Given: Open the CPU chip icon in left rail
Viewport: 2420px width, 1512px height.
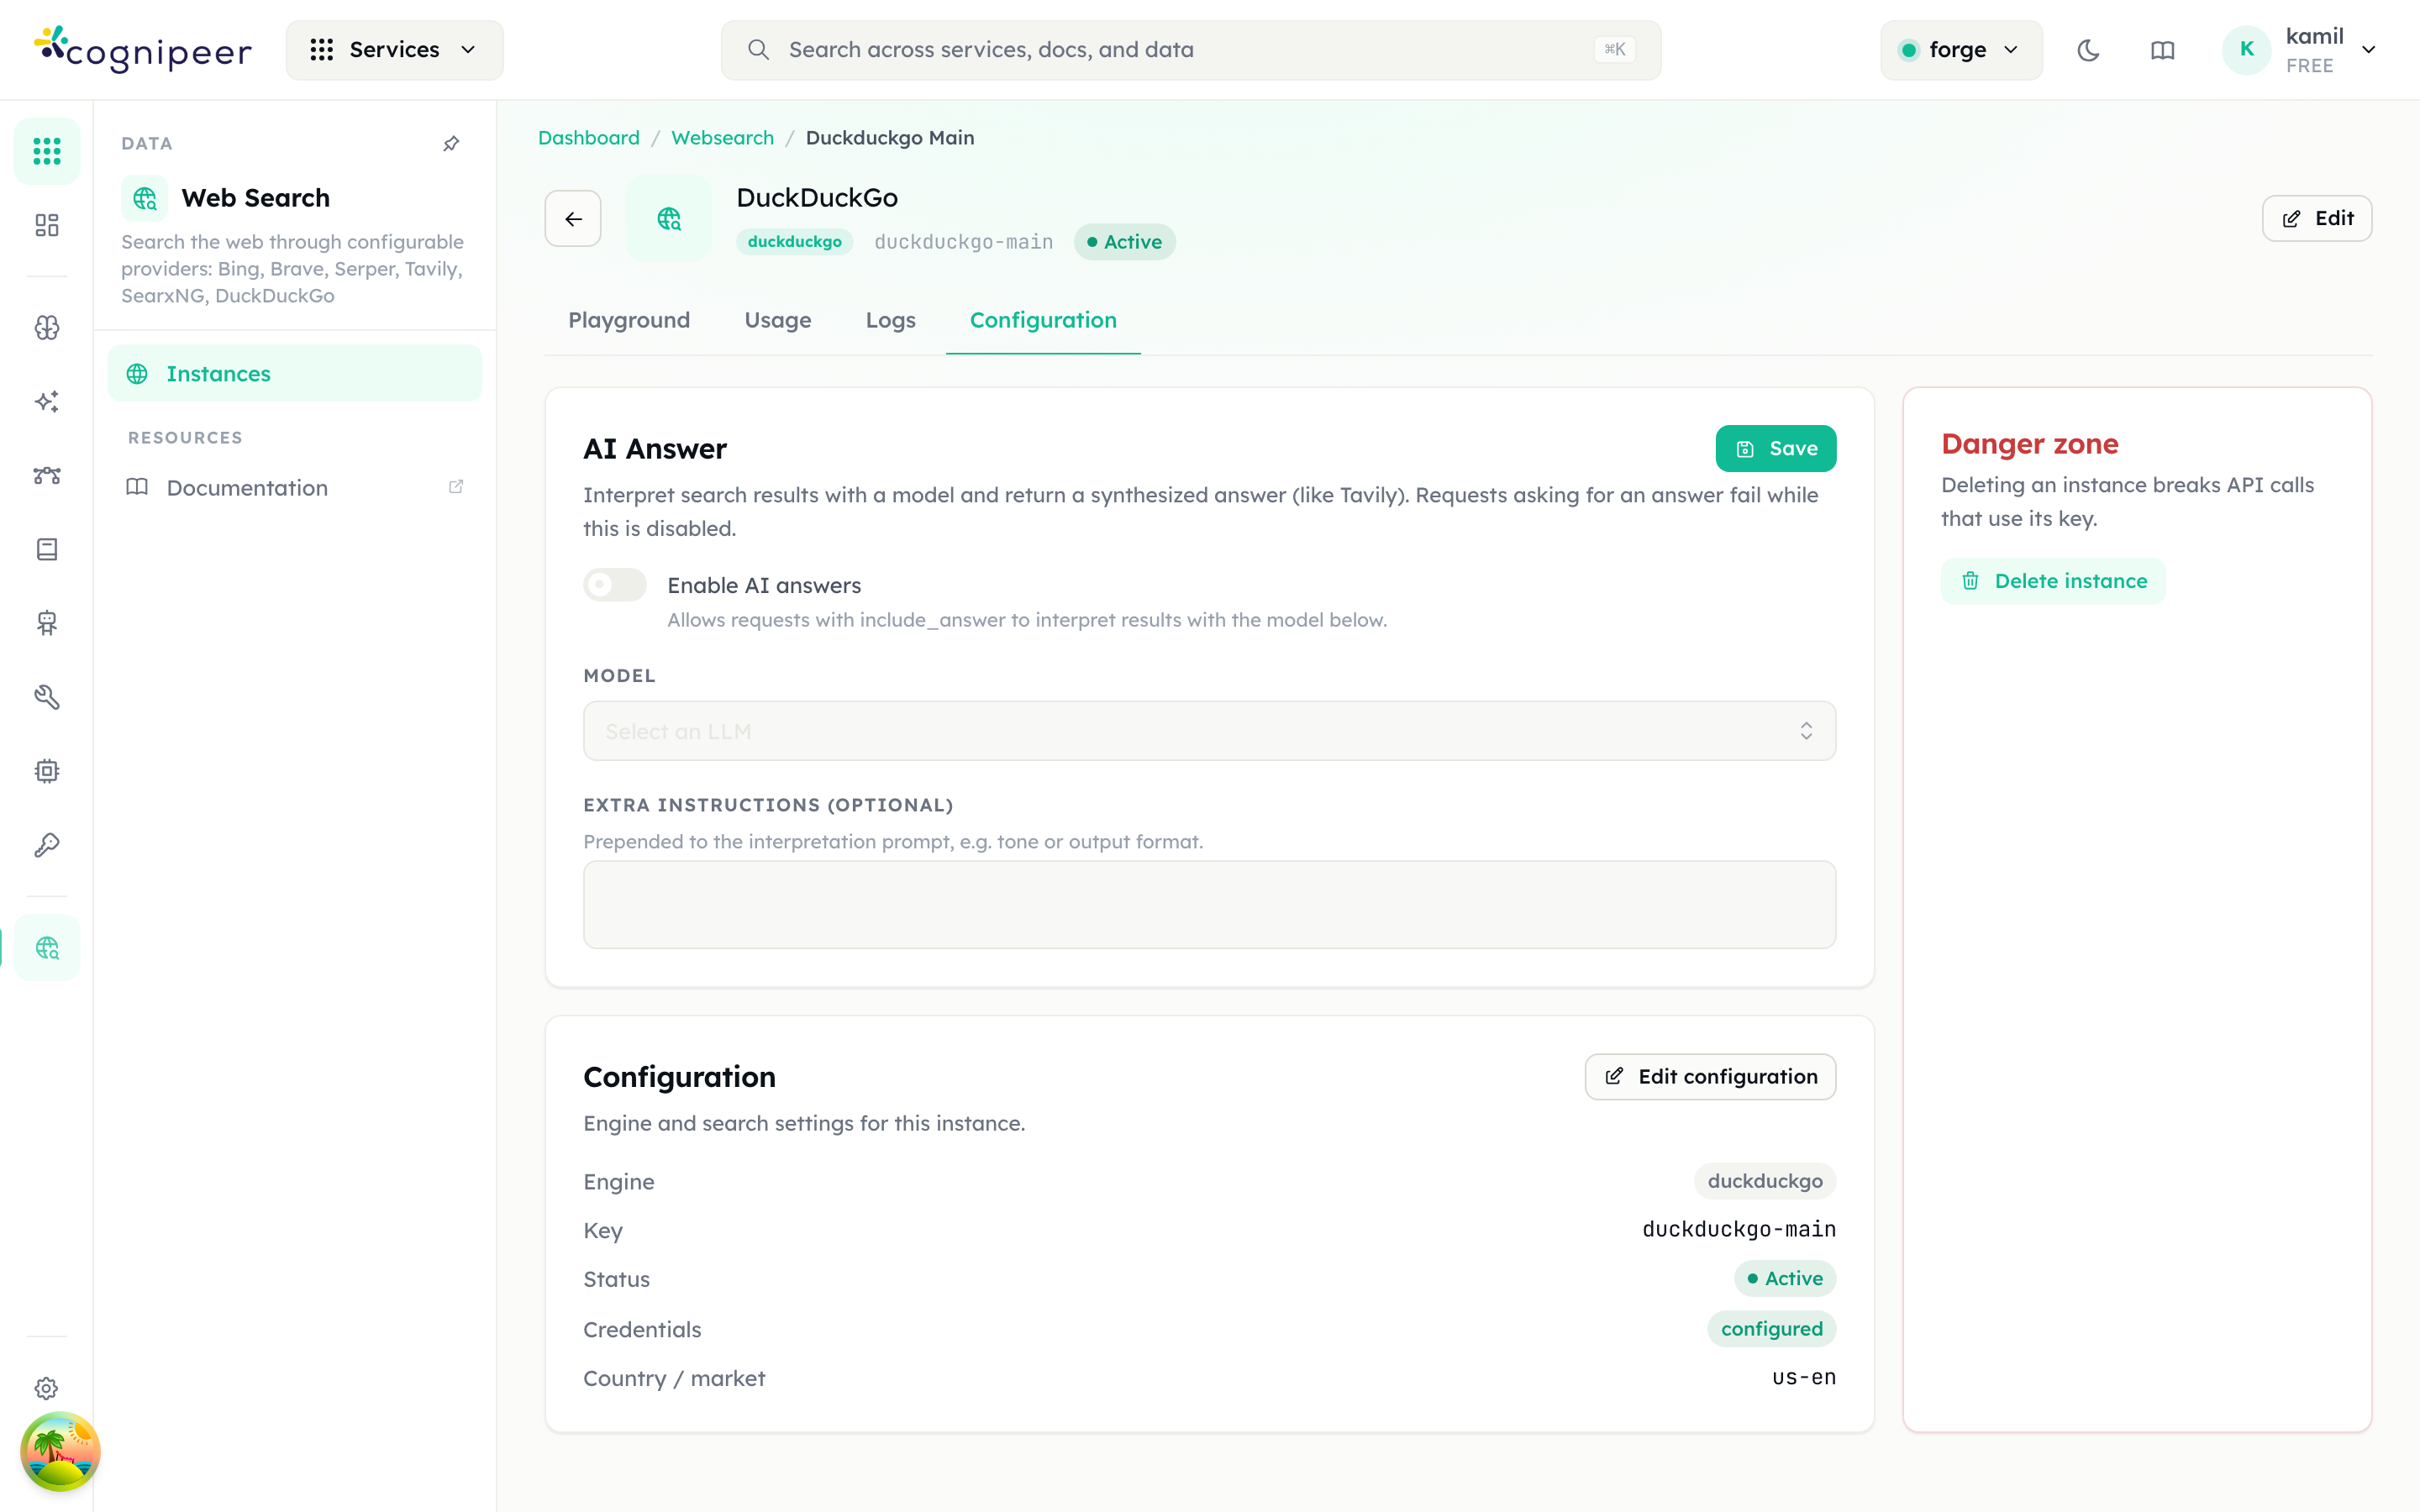Looking at the screenshot, I should click(x=47, y=771).
